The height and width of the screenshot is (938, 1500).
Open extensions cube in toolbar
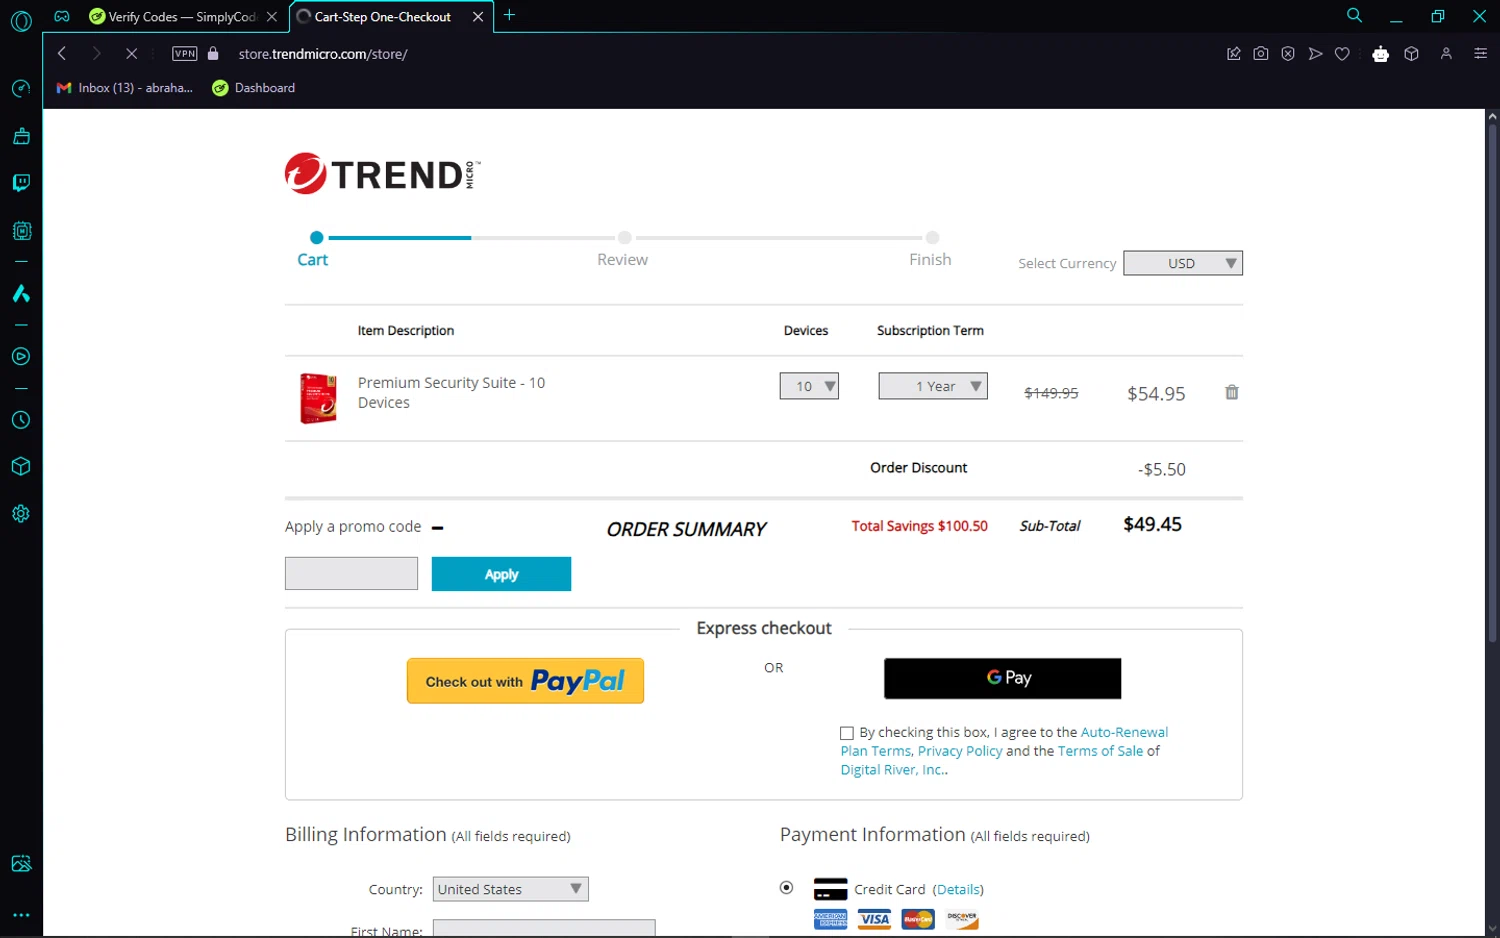[1412, 54]
